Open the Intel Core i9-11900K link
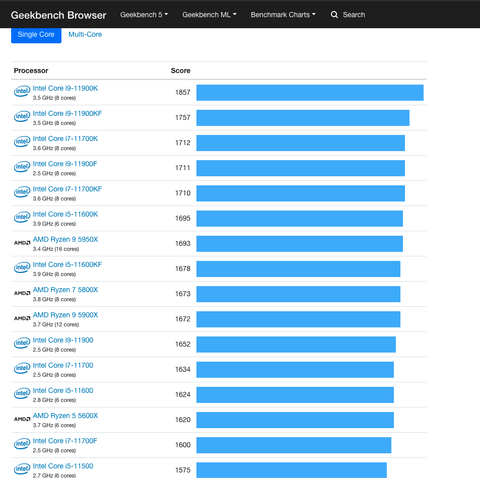 pos(65,88)
